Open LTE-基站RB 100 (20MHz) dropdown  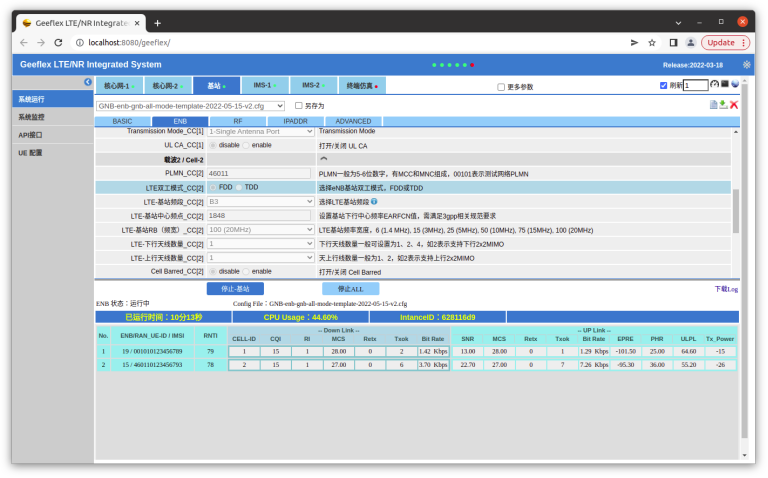261,230
